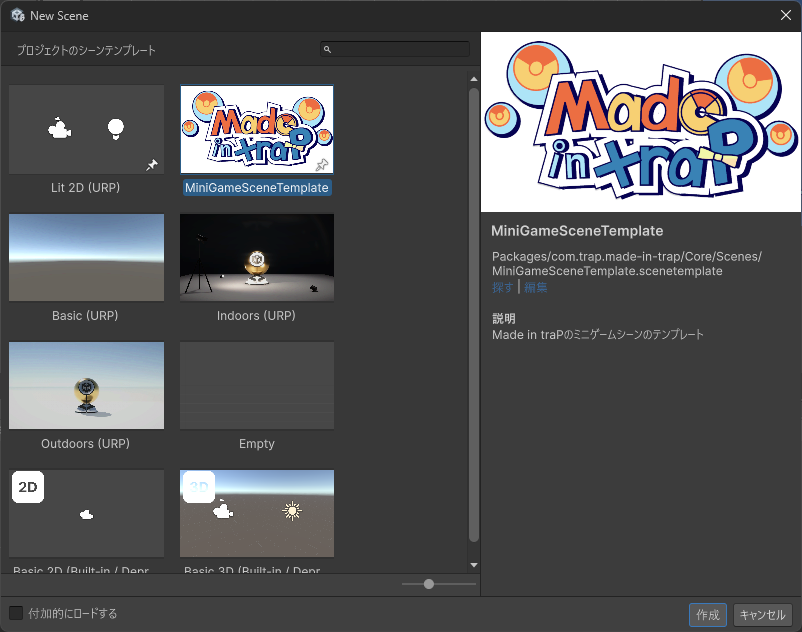Click the Made in traP preview image
Image resolution: width=802 pixels, height=632 pixels.
point(641,122)
